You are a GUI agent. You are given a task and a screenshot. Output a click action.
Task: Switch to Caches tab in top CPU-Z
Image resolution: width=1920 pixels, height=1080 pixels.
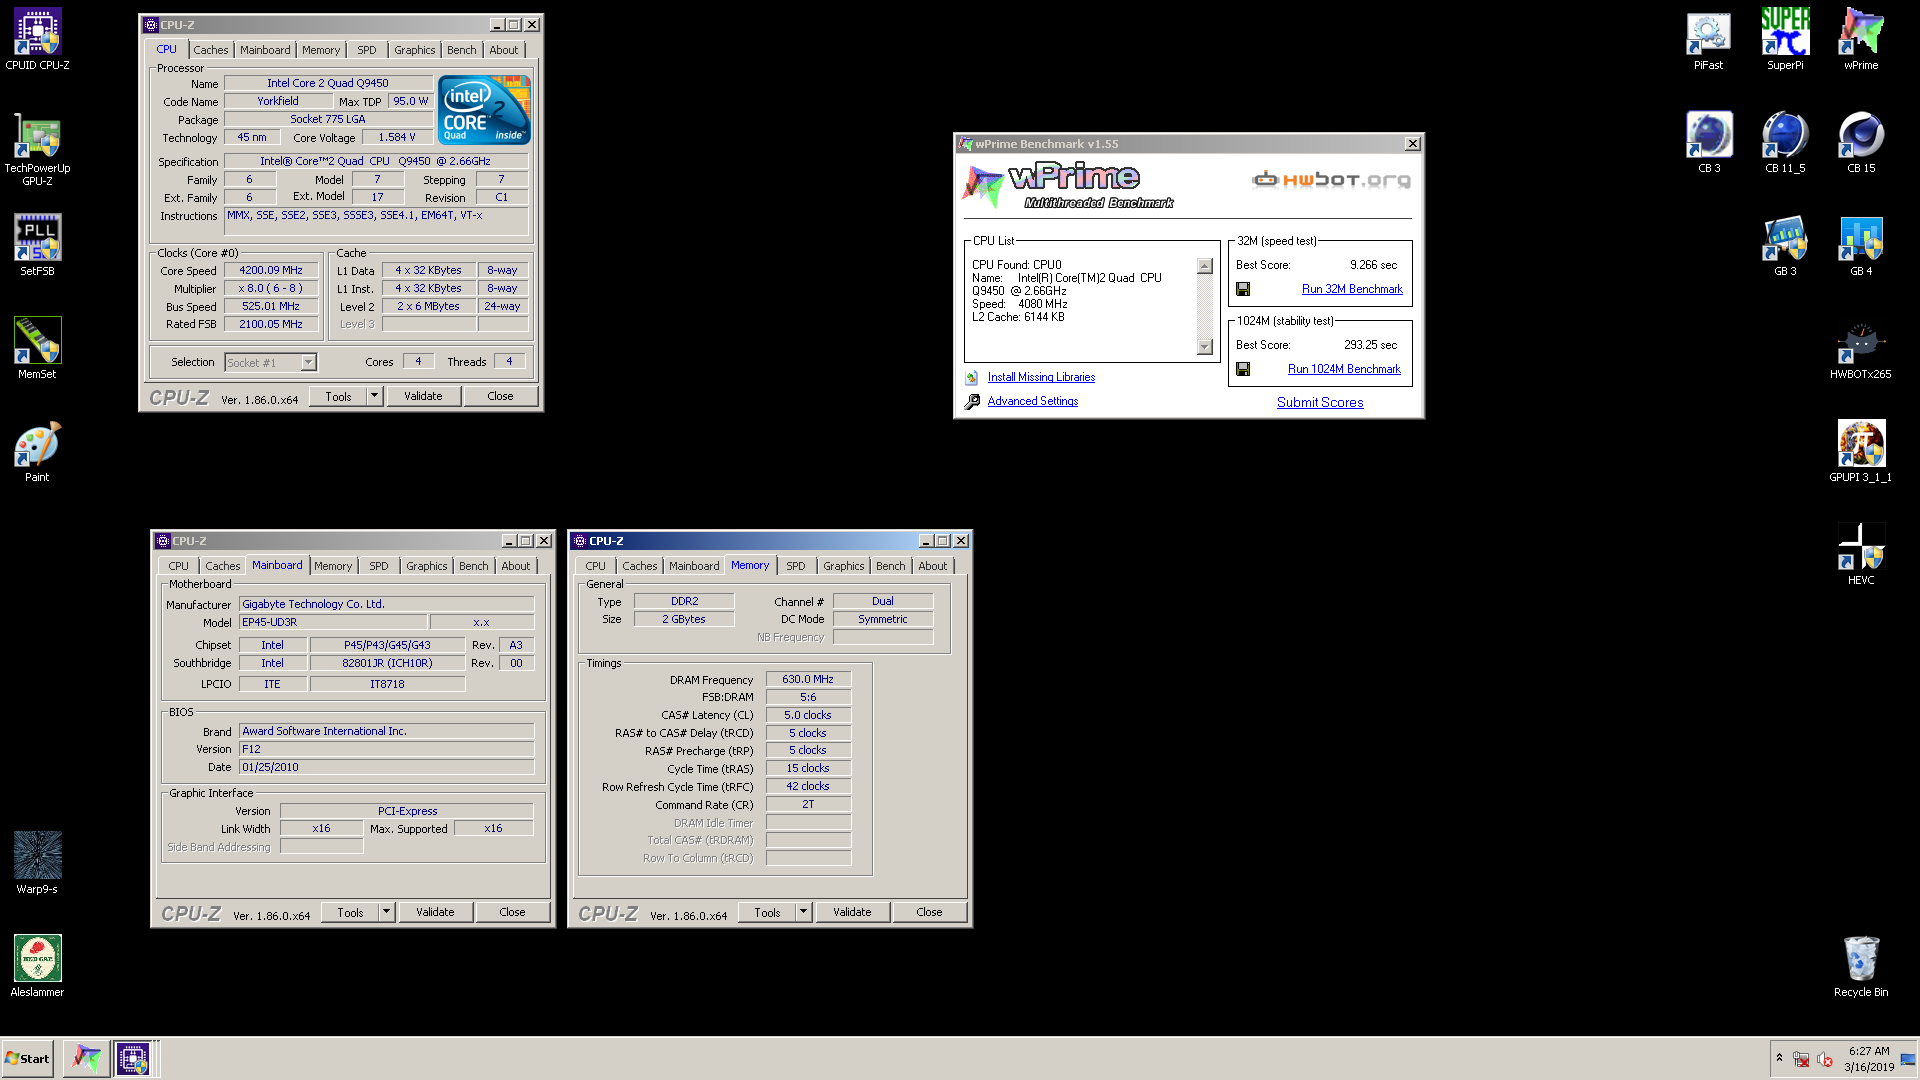210,50
